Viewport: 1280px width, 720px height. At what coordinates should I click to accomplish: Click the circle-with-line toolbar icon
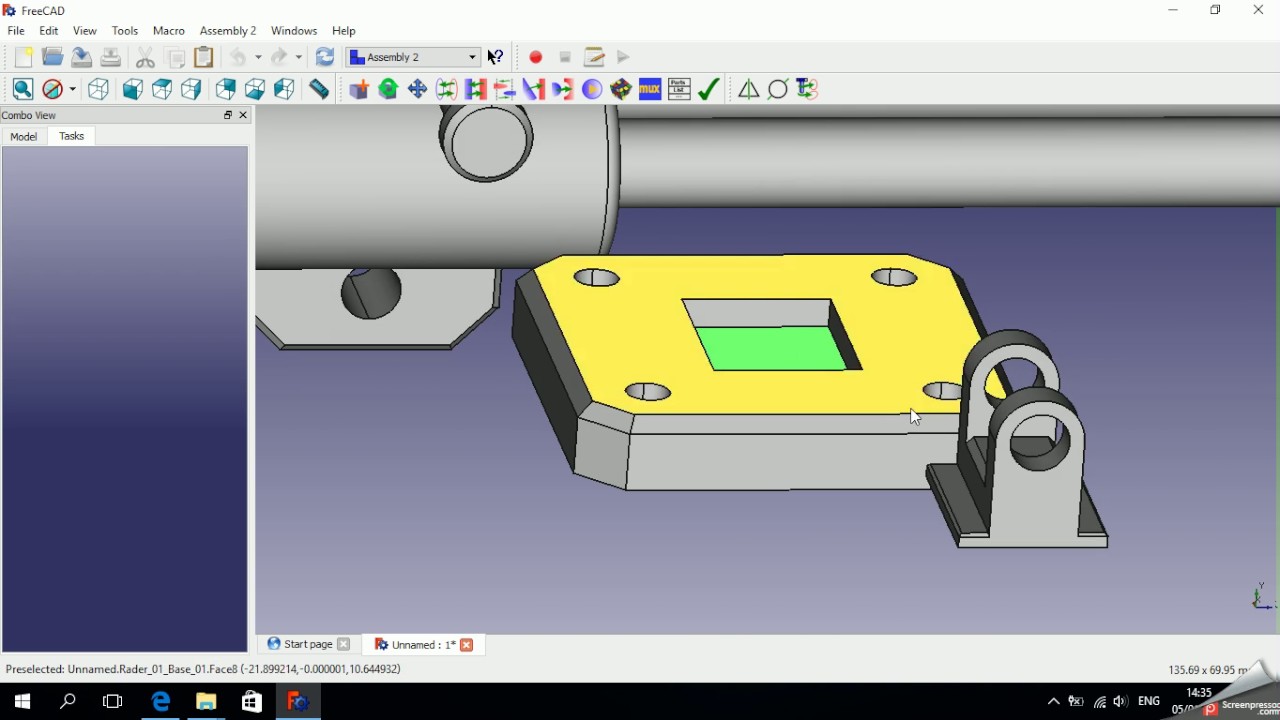(778, 89)
